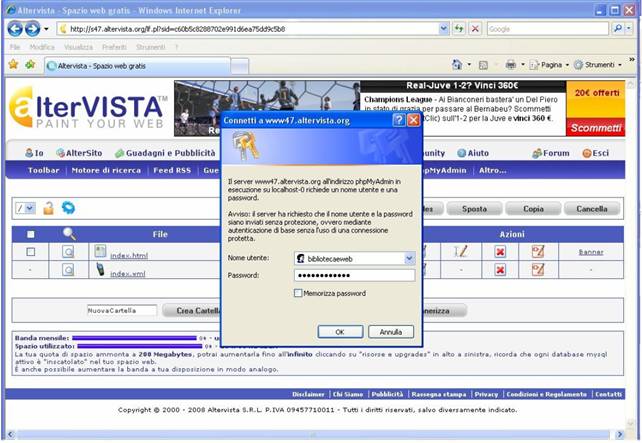Click the Feeds icon in command bar

pyautogui.click(x=483, y=65)
